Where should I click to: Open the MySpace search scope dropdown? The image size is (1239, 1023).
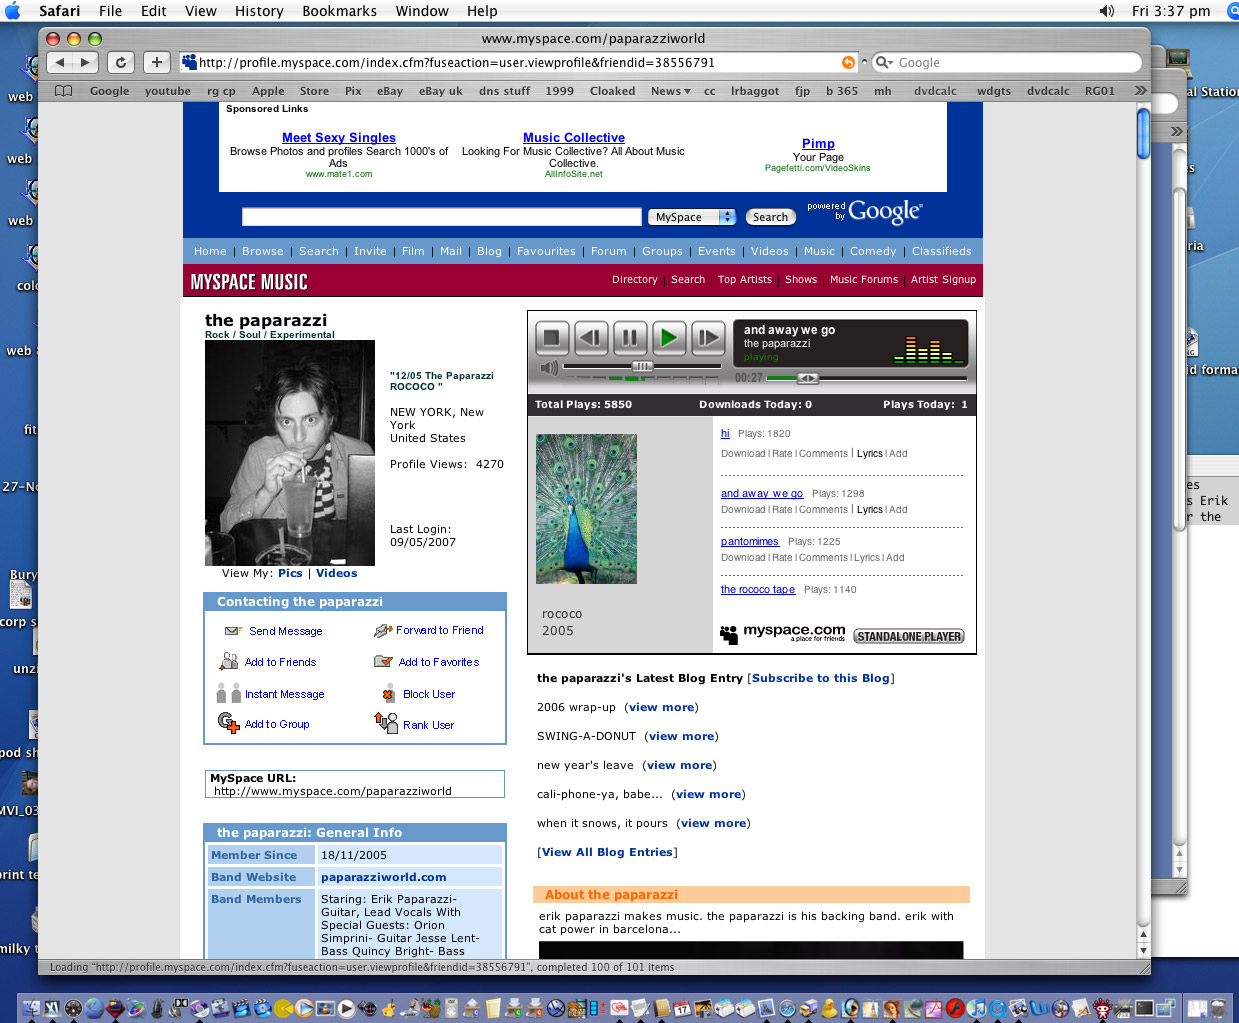pos(692,217)
